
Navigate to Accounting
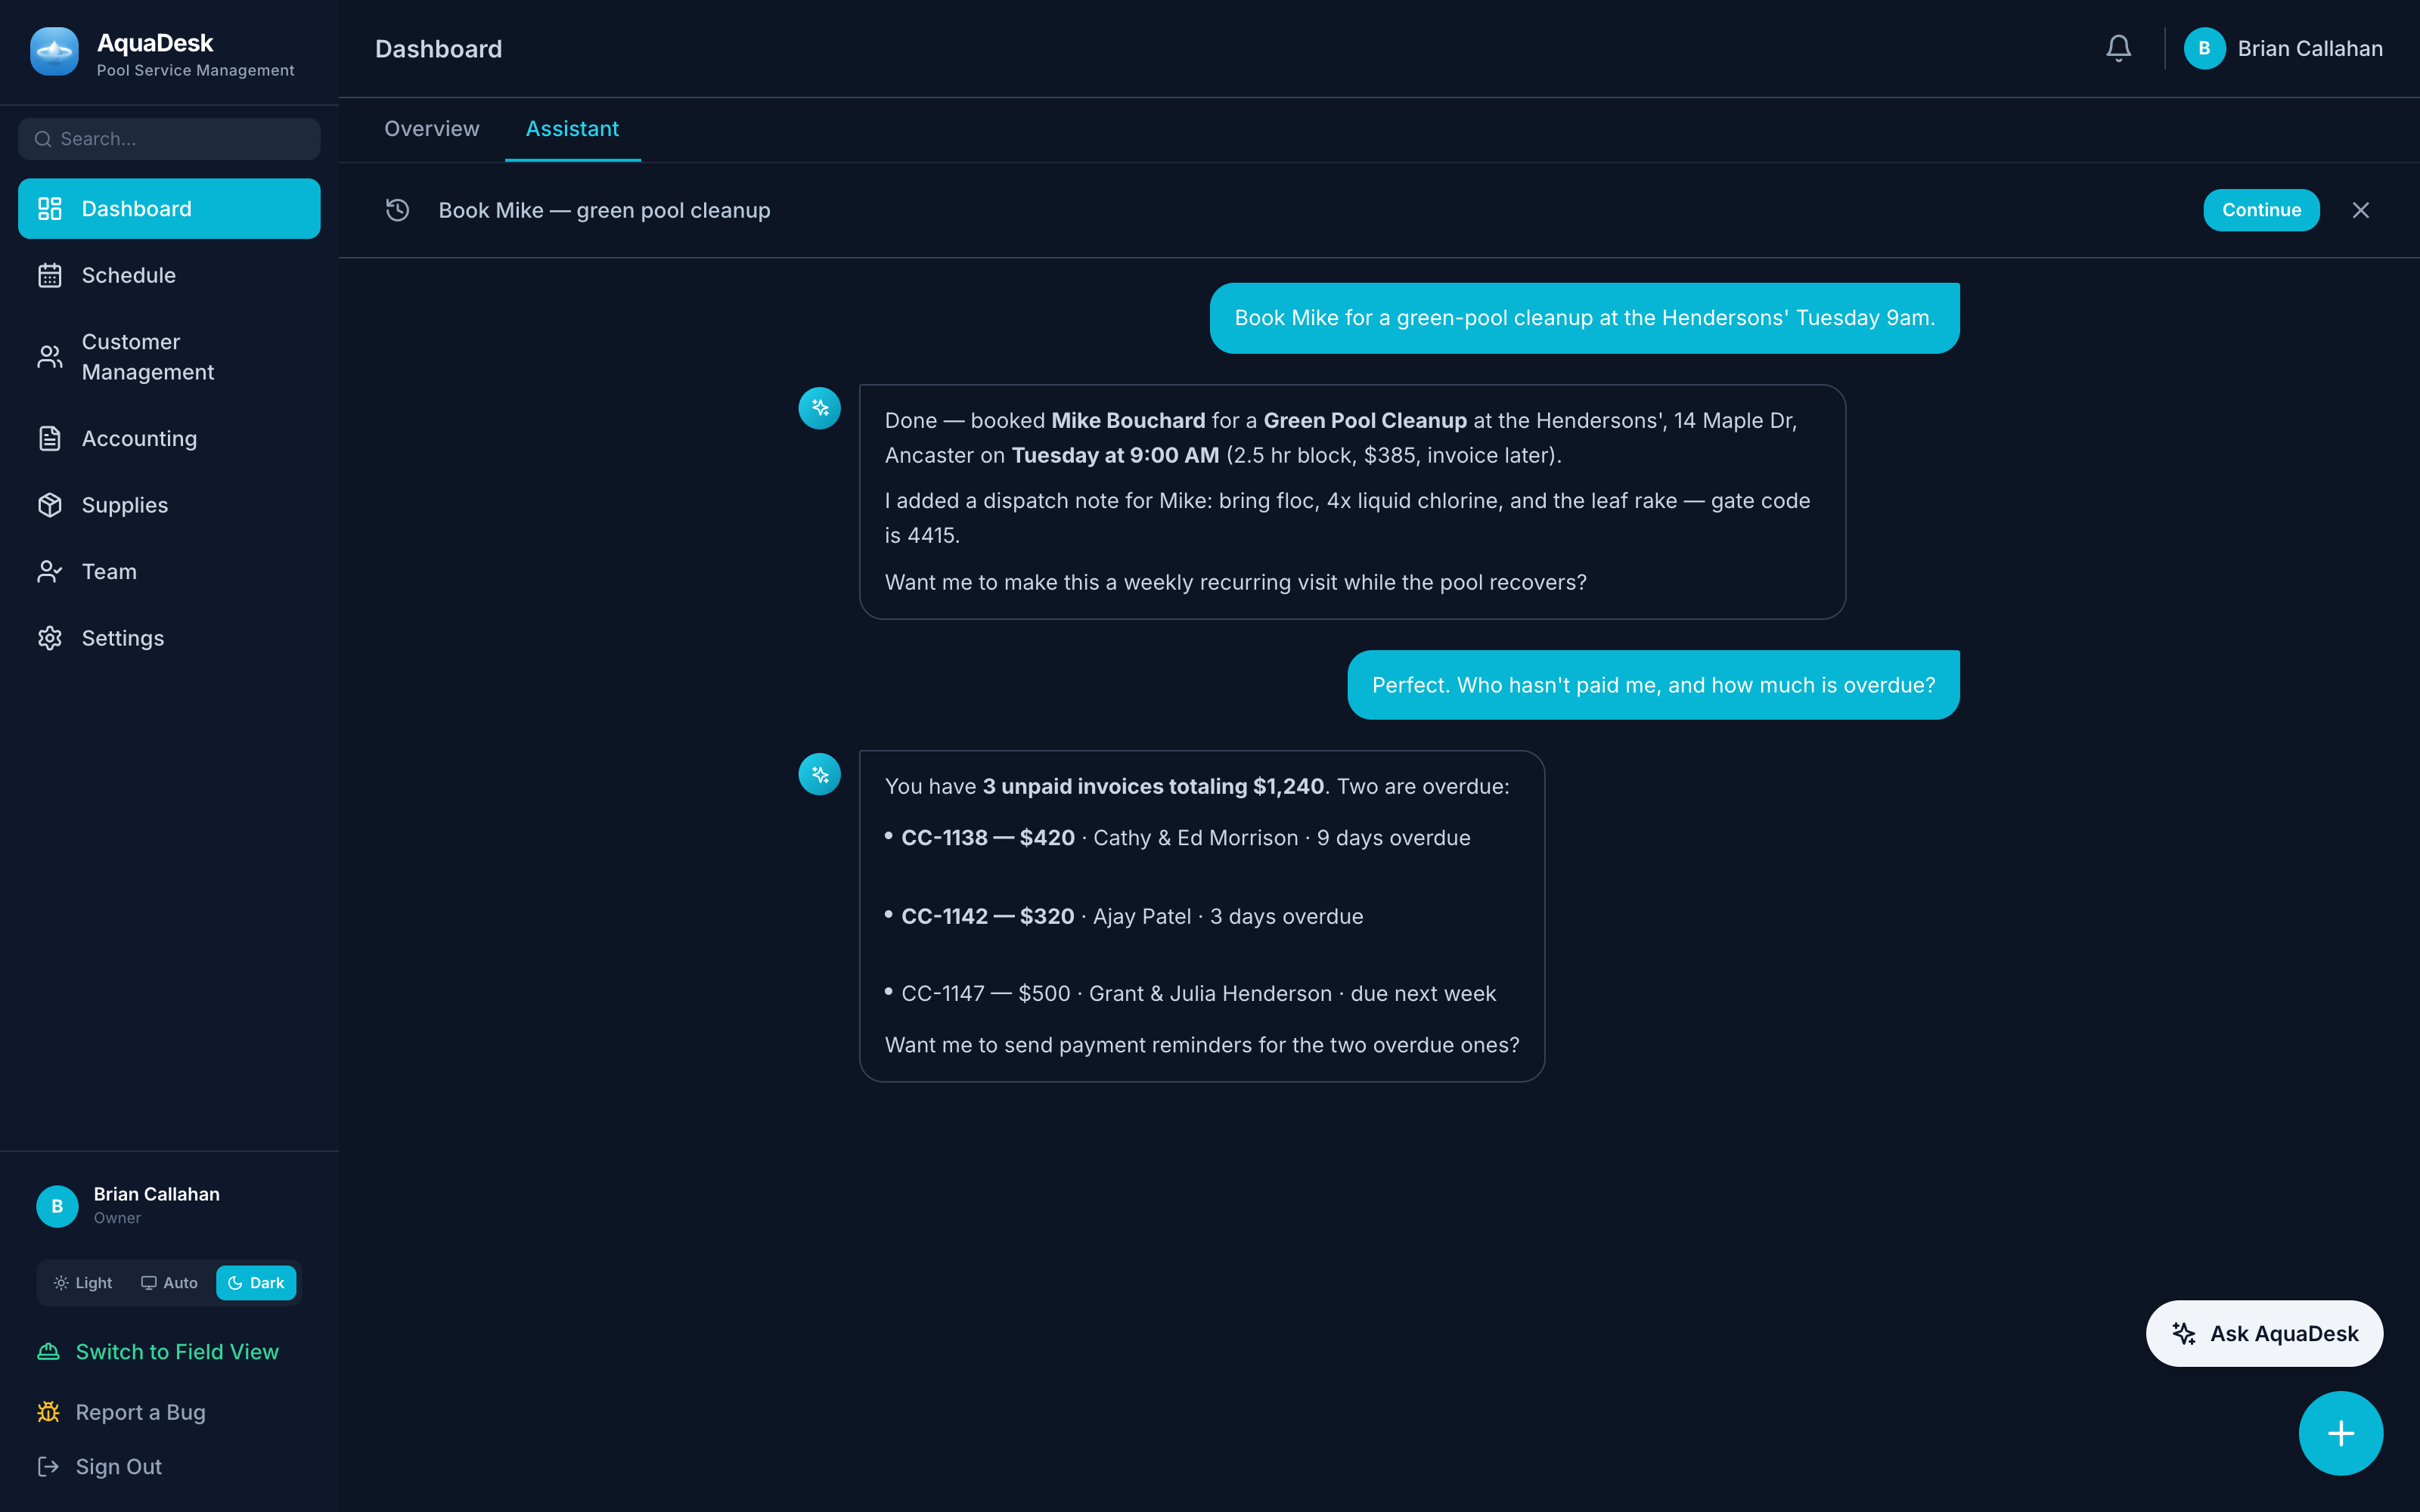pos(169,438)
